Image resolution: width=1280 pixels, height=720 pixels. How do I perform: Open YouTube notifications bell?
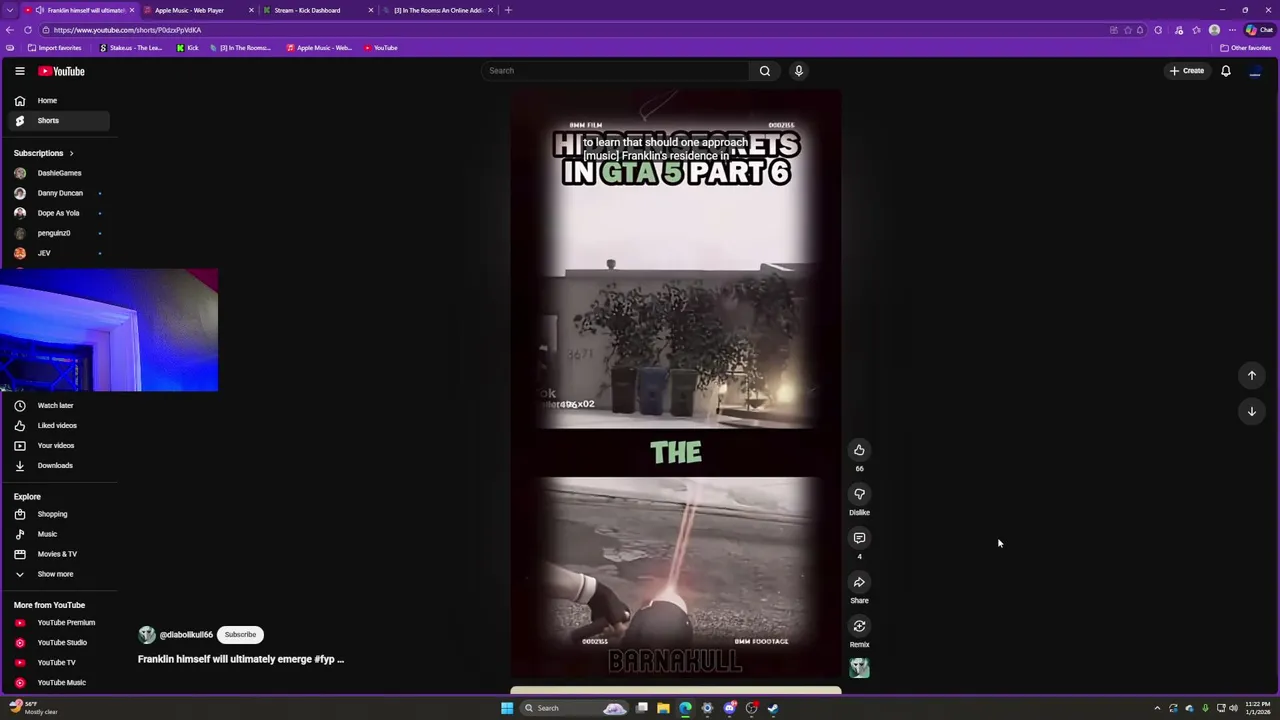point(1226,71)
